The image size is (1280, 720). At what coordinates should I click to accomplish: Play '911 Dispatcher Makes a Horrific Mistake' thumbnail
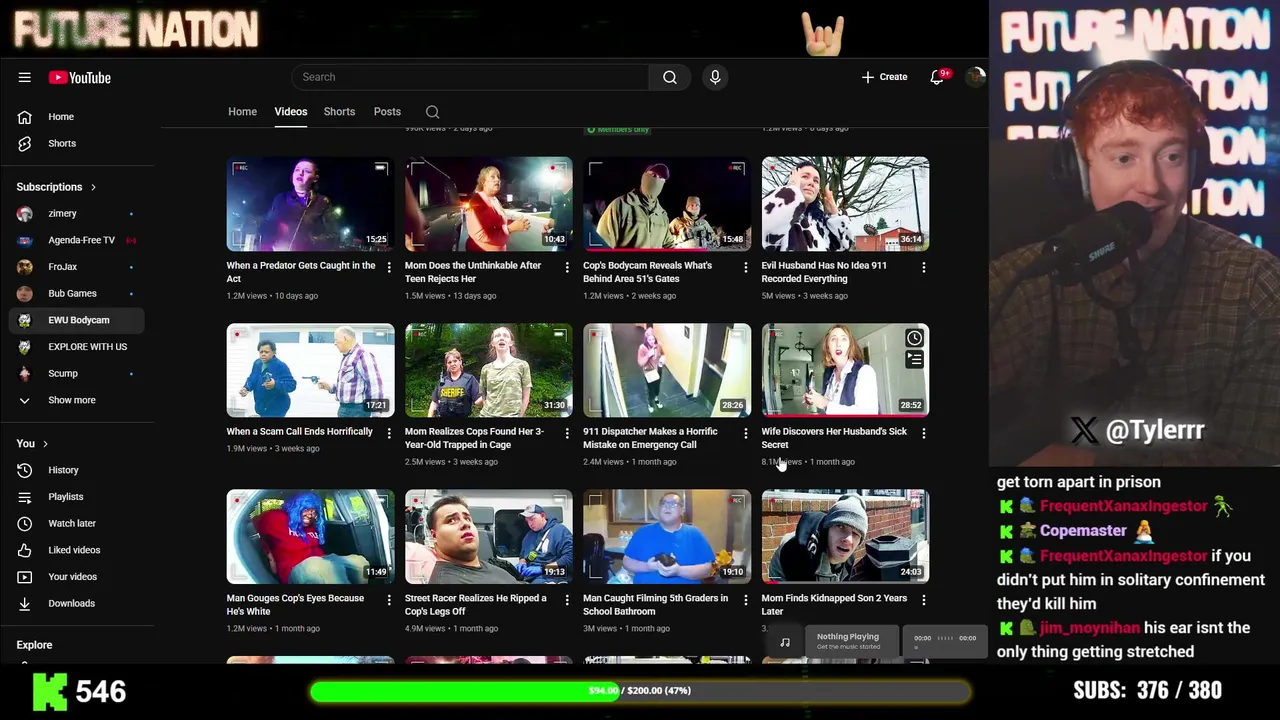coord(667,370)
